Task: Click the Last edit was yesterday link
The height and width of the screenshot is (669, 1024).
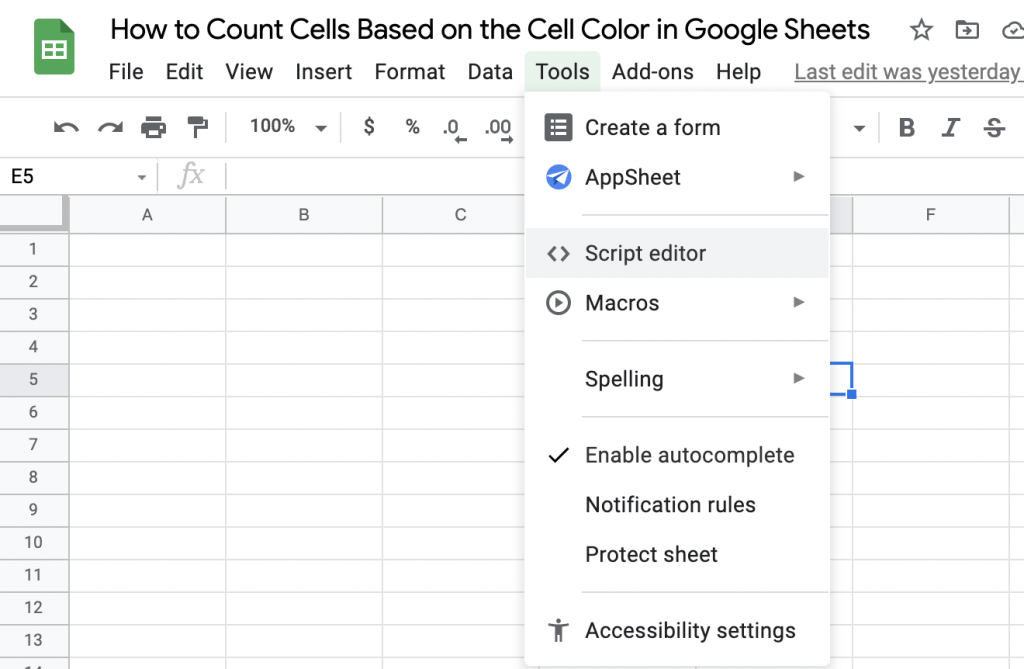Action: click(906, 71)
